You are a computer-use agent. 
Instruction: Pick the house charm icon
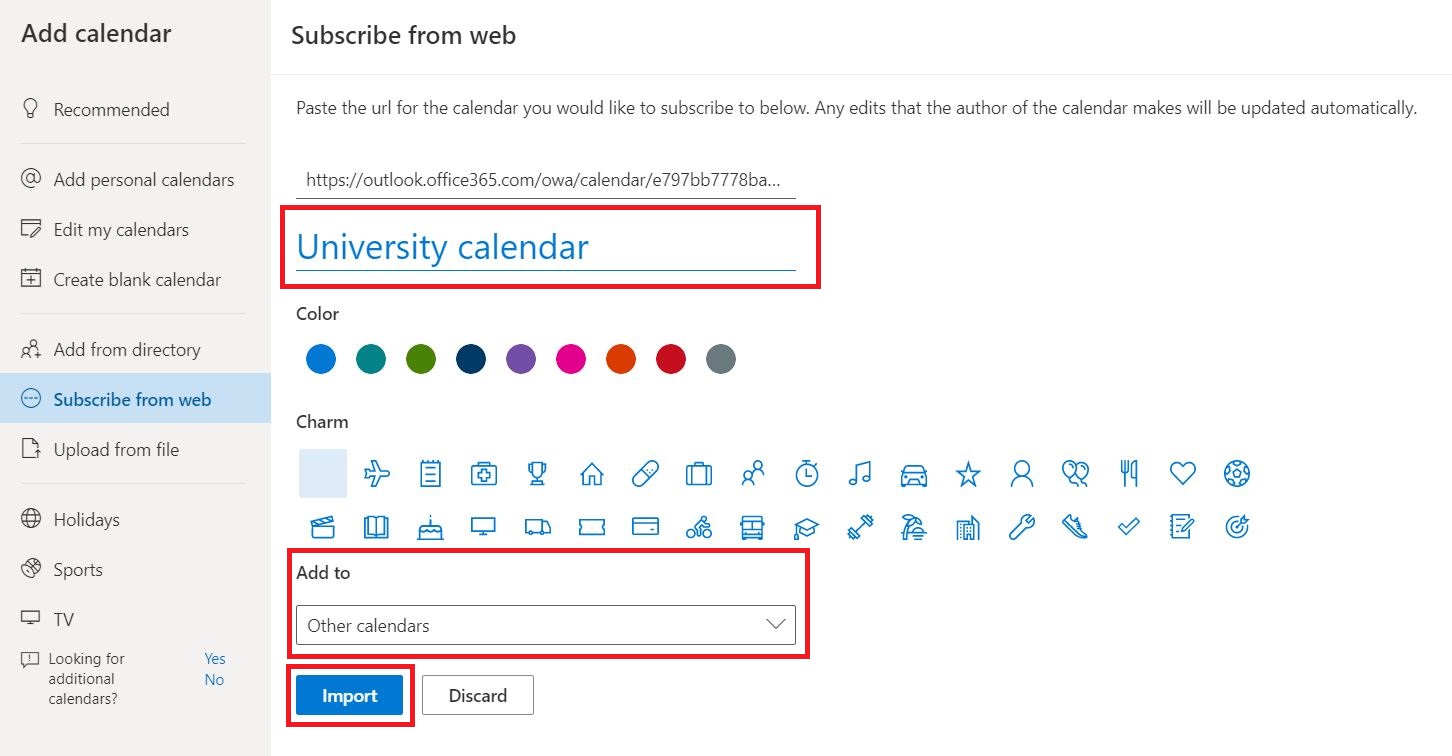coord(592,474)
